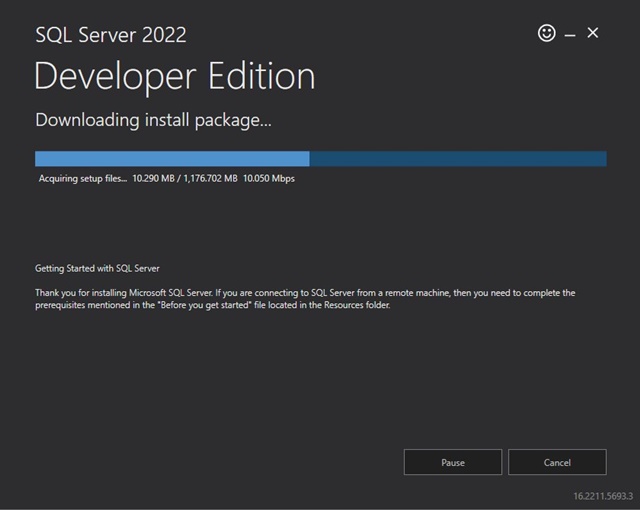Pause the install package download
The image size is (640, 510).
453,462
